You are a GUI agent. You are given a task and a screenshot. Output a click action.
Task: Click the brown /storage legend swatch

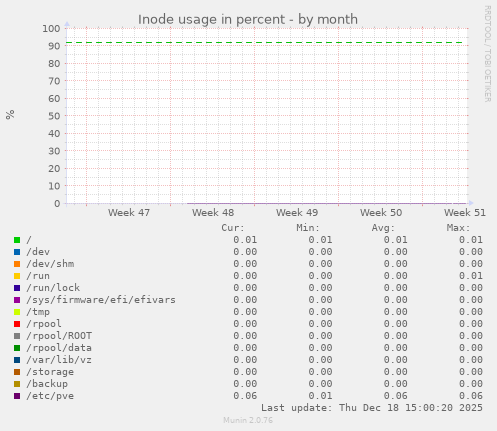tap(17, 372)
